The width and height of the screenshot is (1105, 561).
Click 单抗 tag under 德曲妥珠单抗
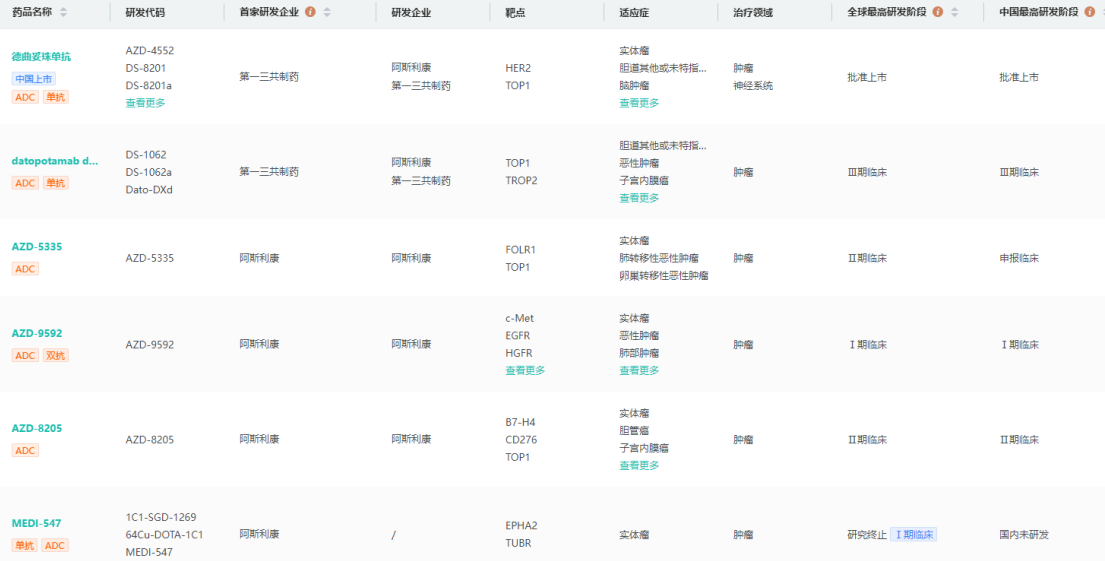[56, 97]
